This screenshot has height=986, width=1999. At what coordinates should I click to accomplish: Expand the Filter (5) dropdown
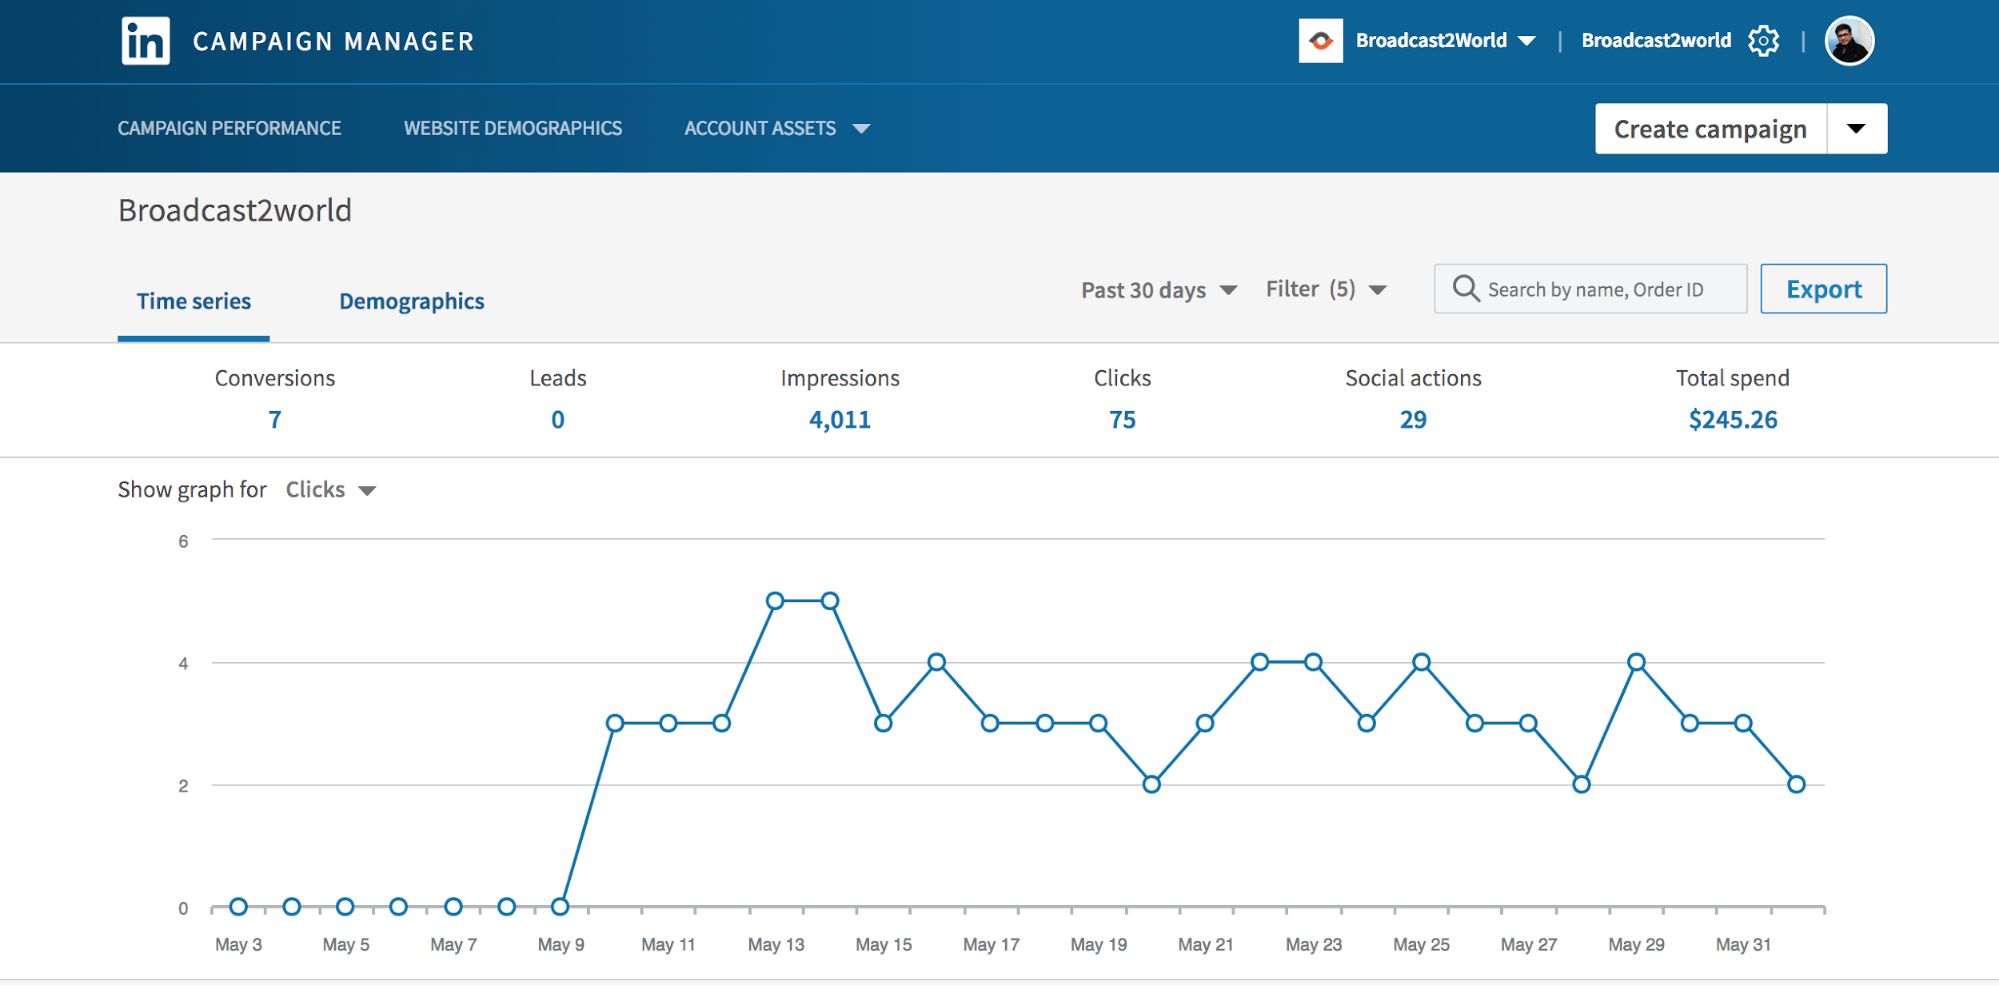(x=1325, y=290)
